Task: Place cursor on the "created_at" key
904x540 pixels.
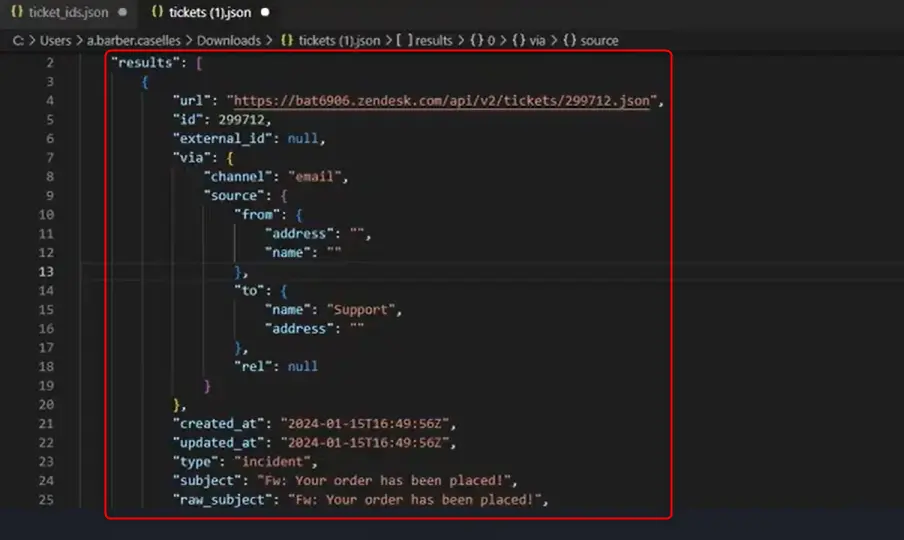Action: point(221,424)
